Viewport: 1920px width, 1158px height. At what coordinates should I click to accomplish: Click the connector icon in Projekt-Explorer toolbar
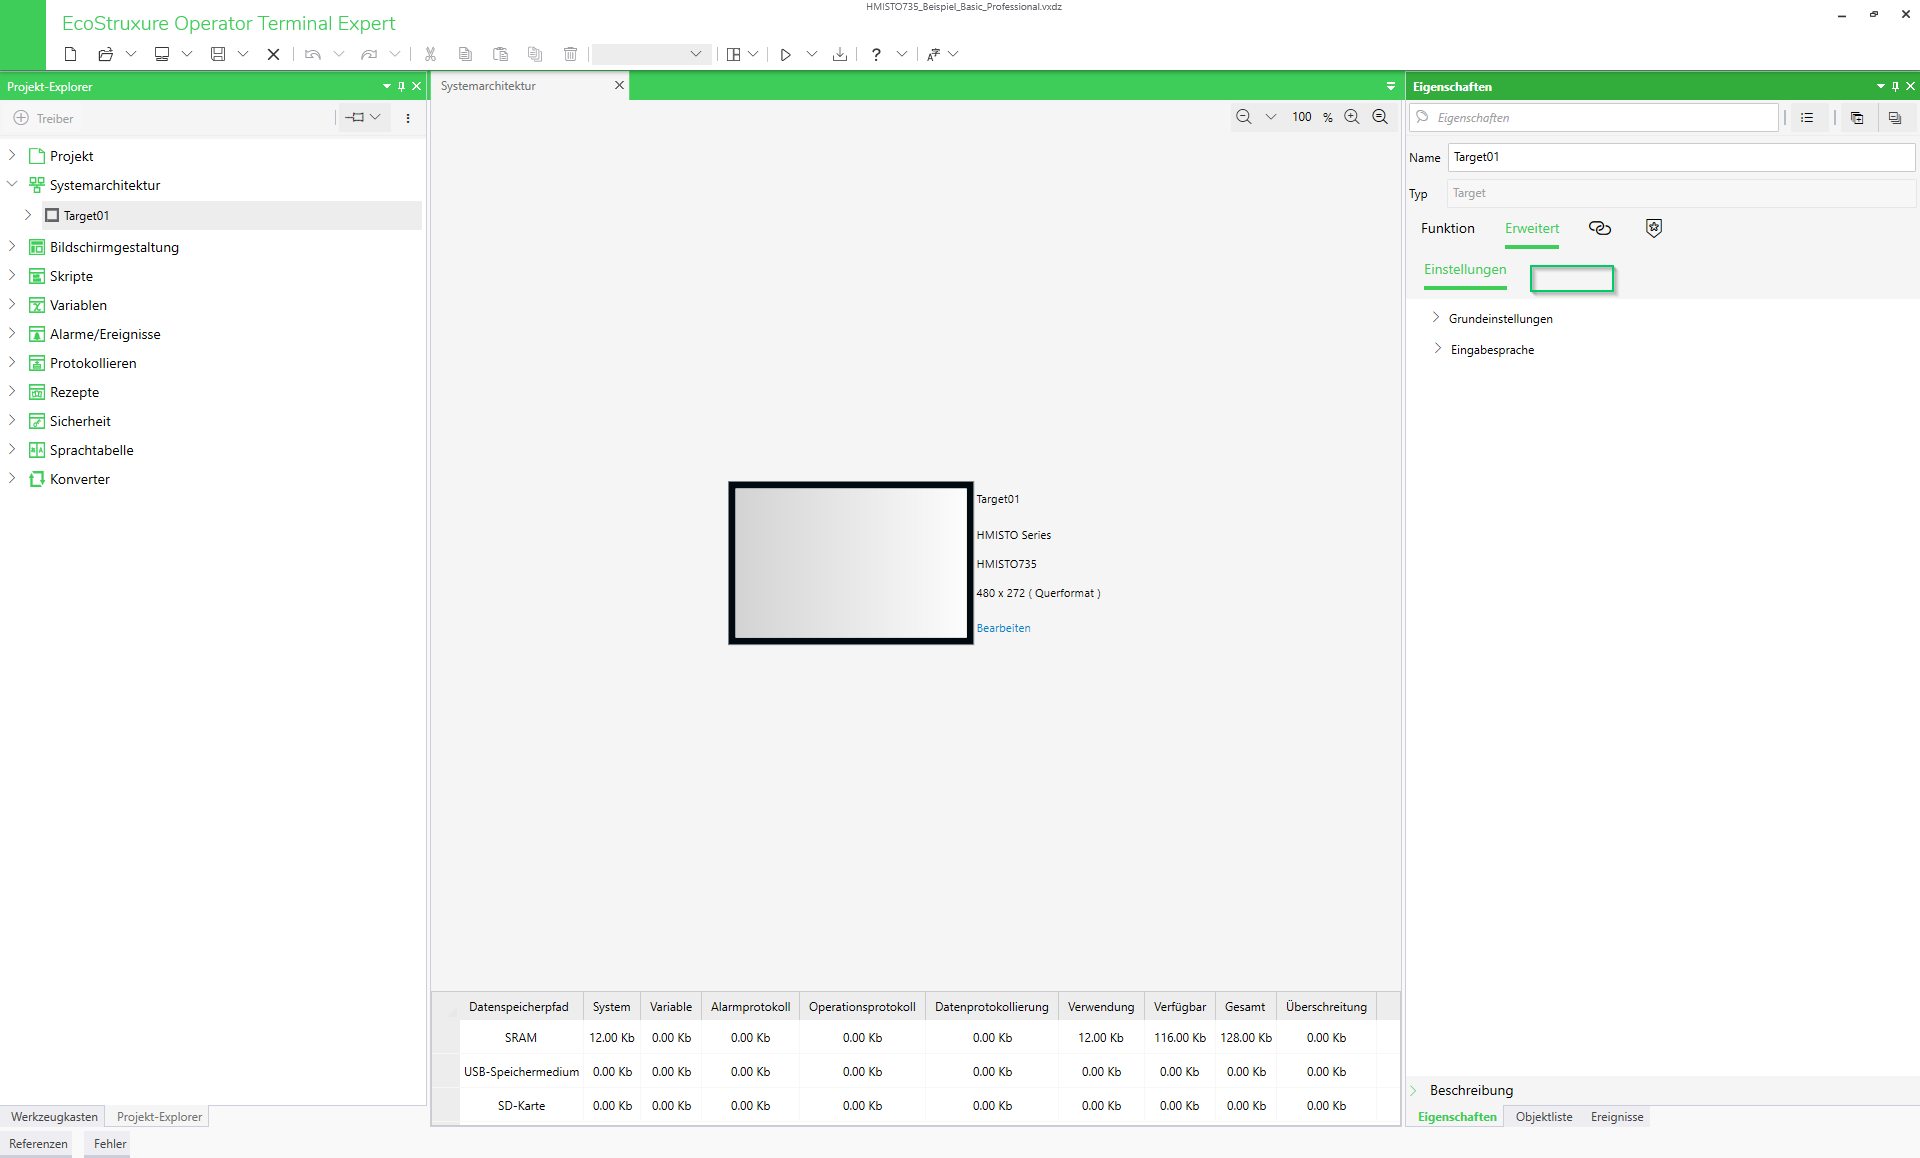pyautogui.click(x=355, y=117)
